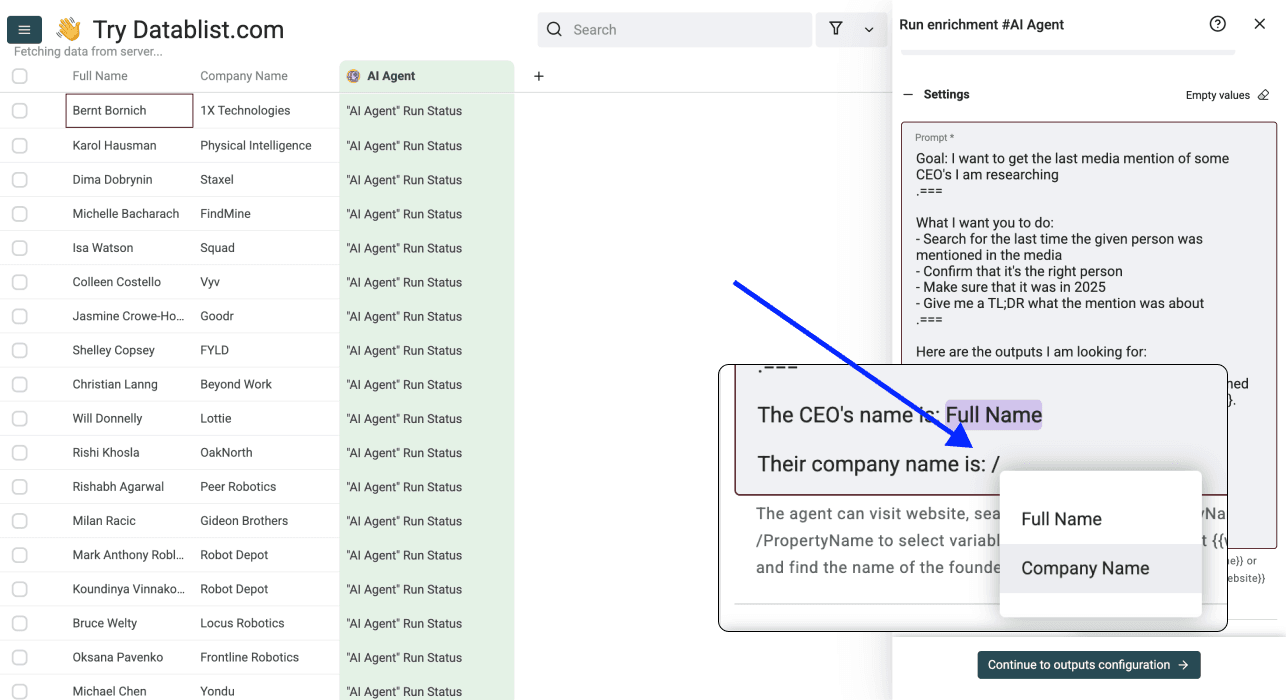Select the checkbox for Bernt Bornich's row
This screenshot has height=700, width=1286.
pyautogui.click(x=19, y=110)
